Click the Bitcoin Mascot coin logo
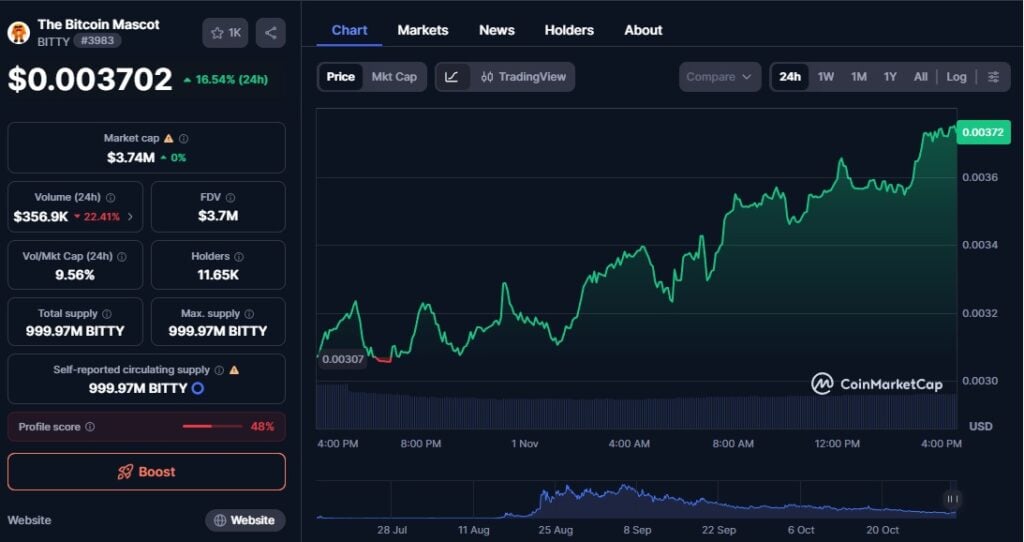 click(19, 32)
